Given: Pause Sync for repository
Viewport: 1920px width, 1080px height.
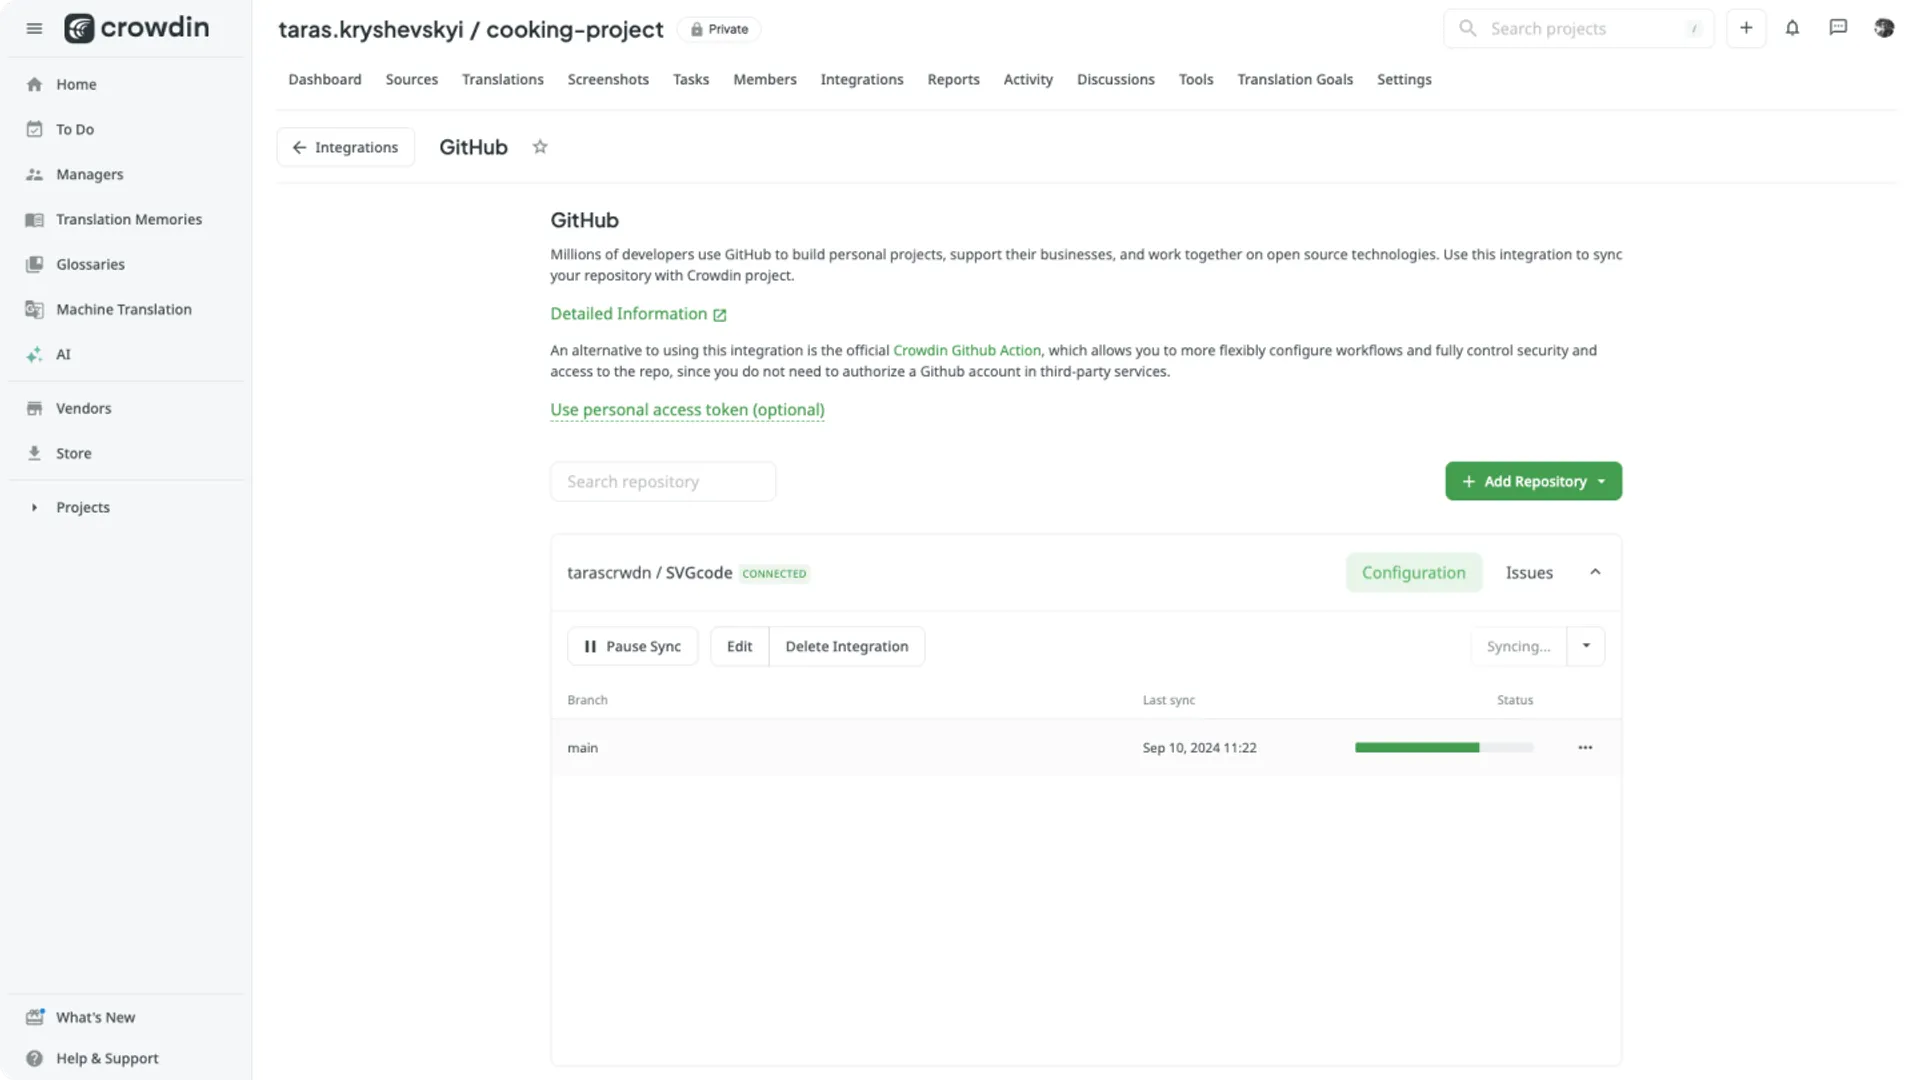Looking at the screenshot, I should click(x=632, y=646).
